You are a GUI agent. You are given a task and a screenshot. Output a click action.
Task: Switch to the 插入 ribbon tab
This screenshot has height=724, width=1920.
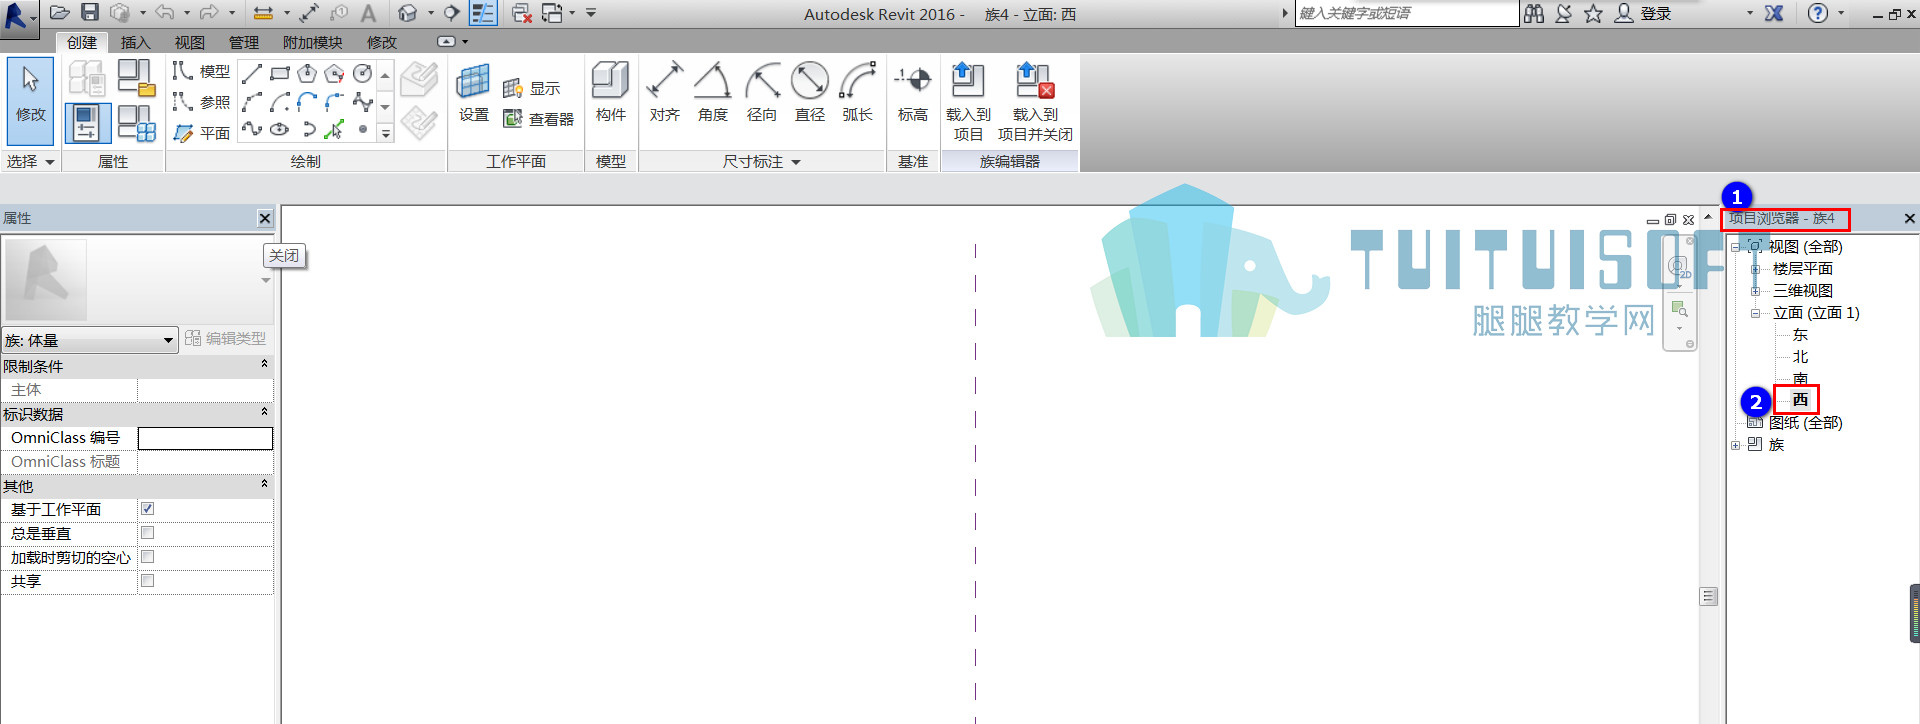coord(135,42)
